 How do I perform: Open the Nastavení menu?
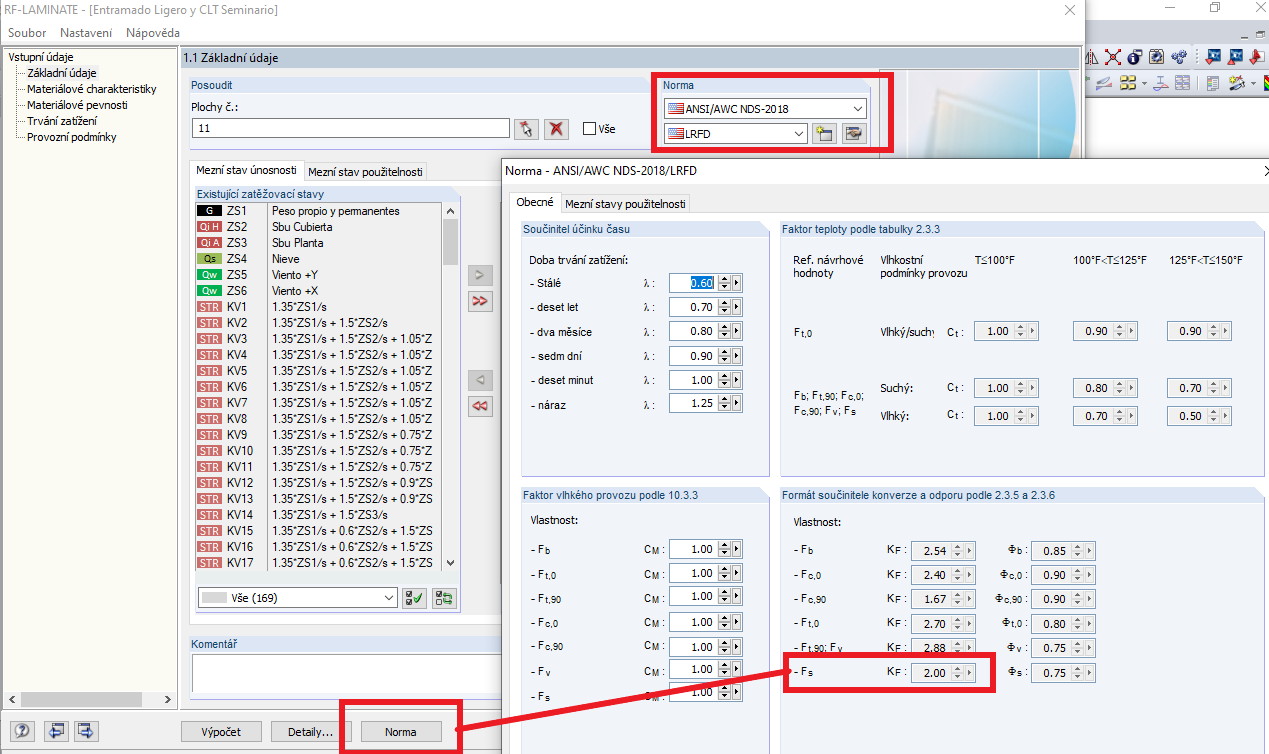(86, 33)
